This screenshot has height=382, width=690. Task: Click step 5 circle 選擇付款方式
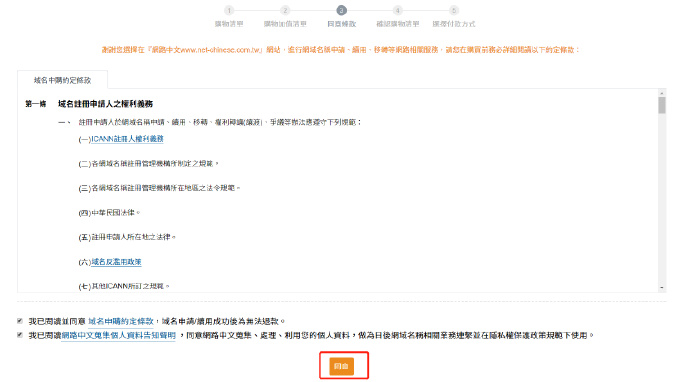[454, 11]
